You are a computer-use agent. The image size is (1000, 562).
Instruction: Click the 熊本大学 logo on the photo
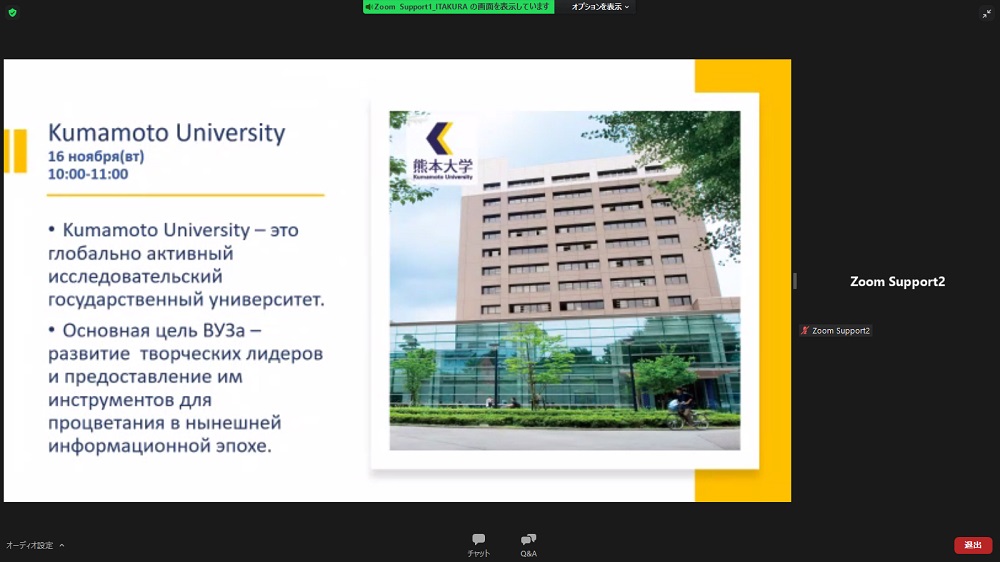point(441,151)
